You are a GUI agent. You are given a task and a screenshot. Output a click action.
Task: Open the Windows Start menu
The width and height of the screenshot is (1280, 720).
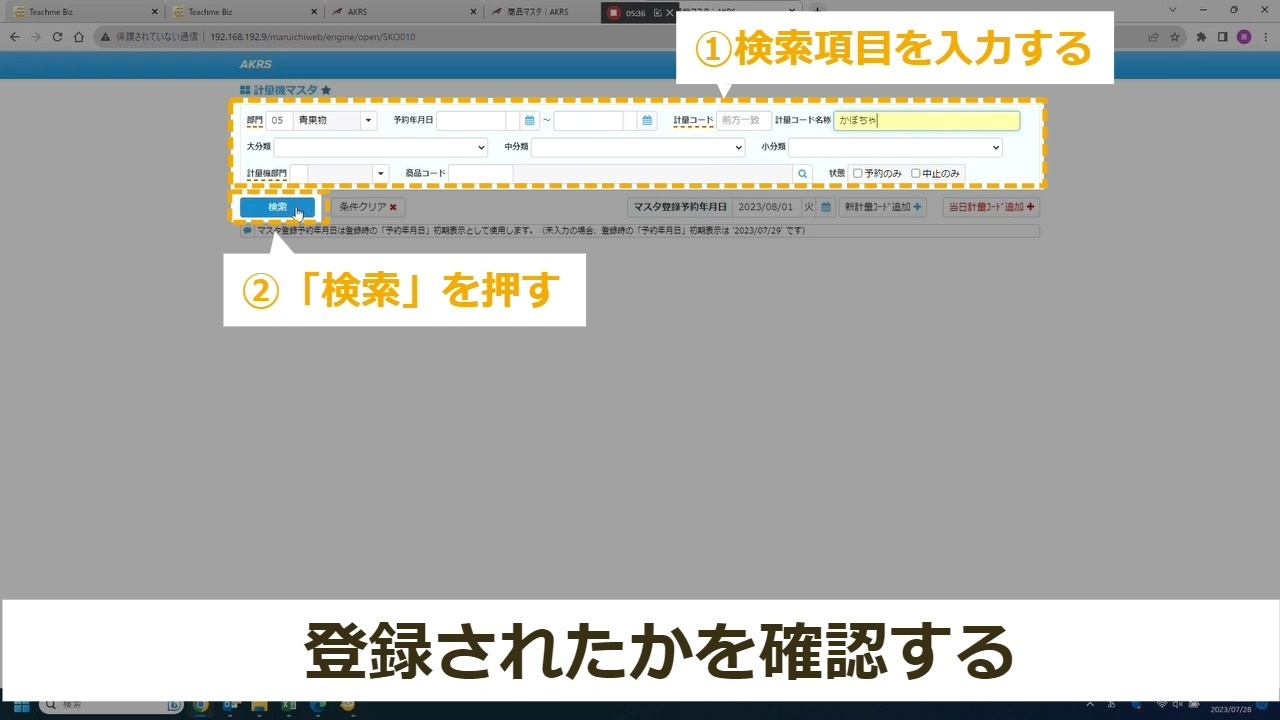(x=20, y=706)
